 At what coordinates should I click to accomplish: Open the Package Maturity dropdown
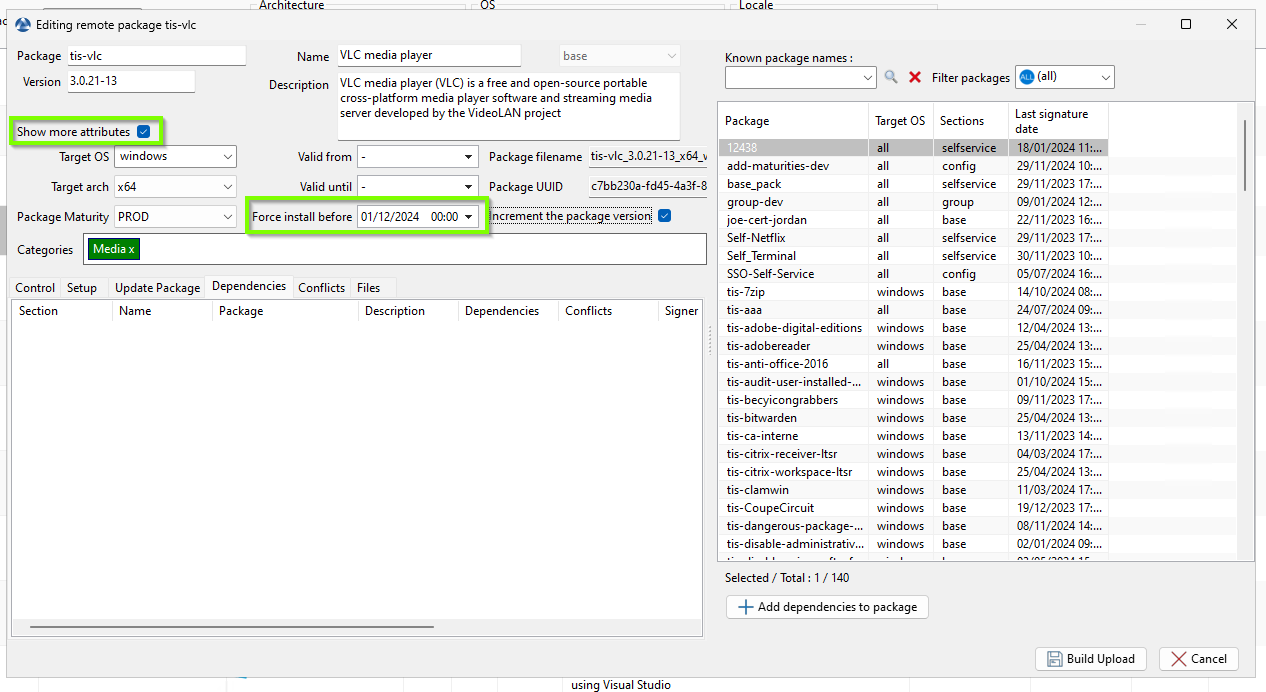tap(229, 217)
